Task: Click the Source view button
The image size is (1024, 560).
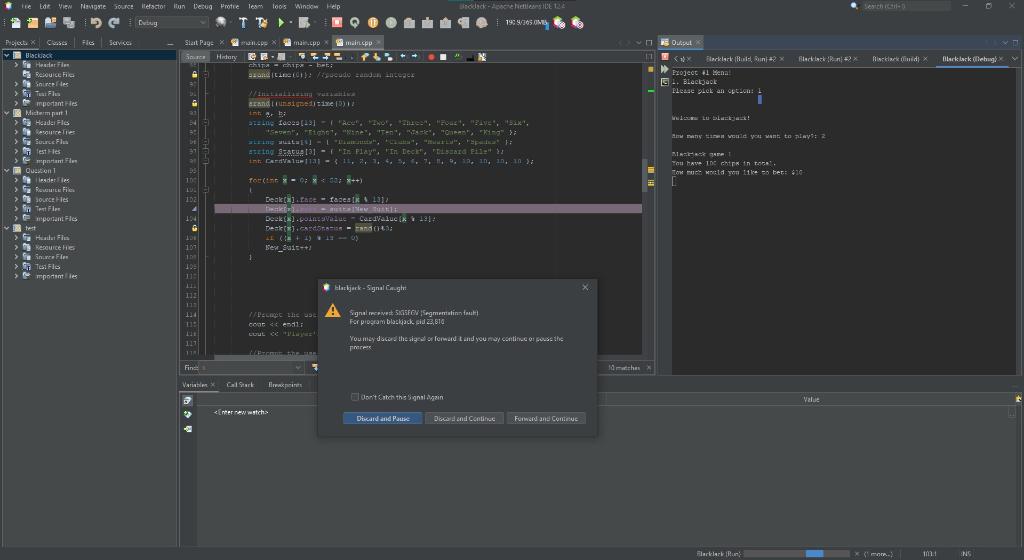Action: [195, 57]
